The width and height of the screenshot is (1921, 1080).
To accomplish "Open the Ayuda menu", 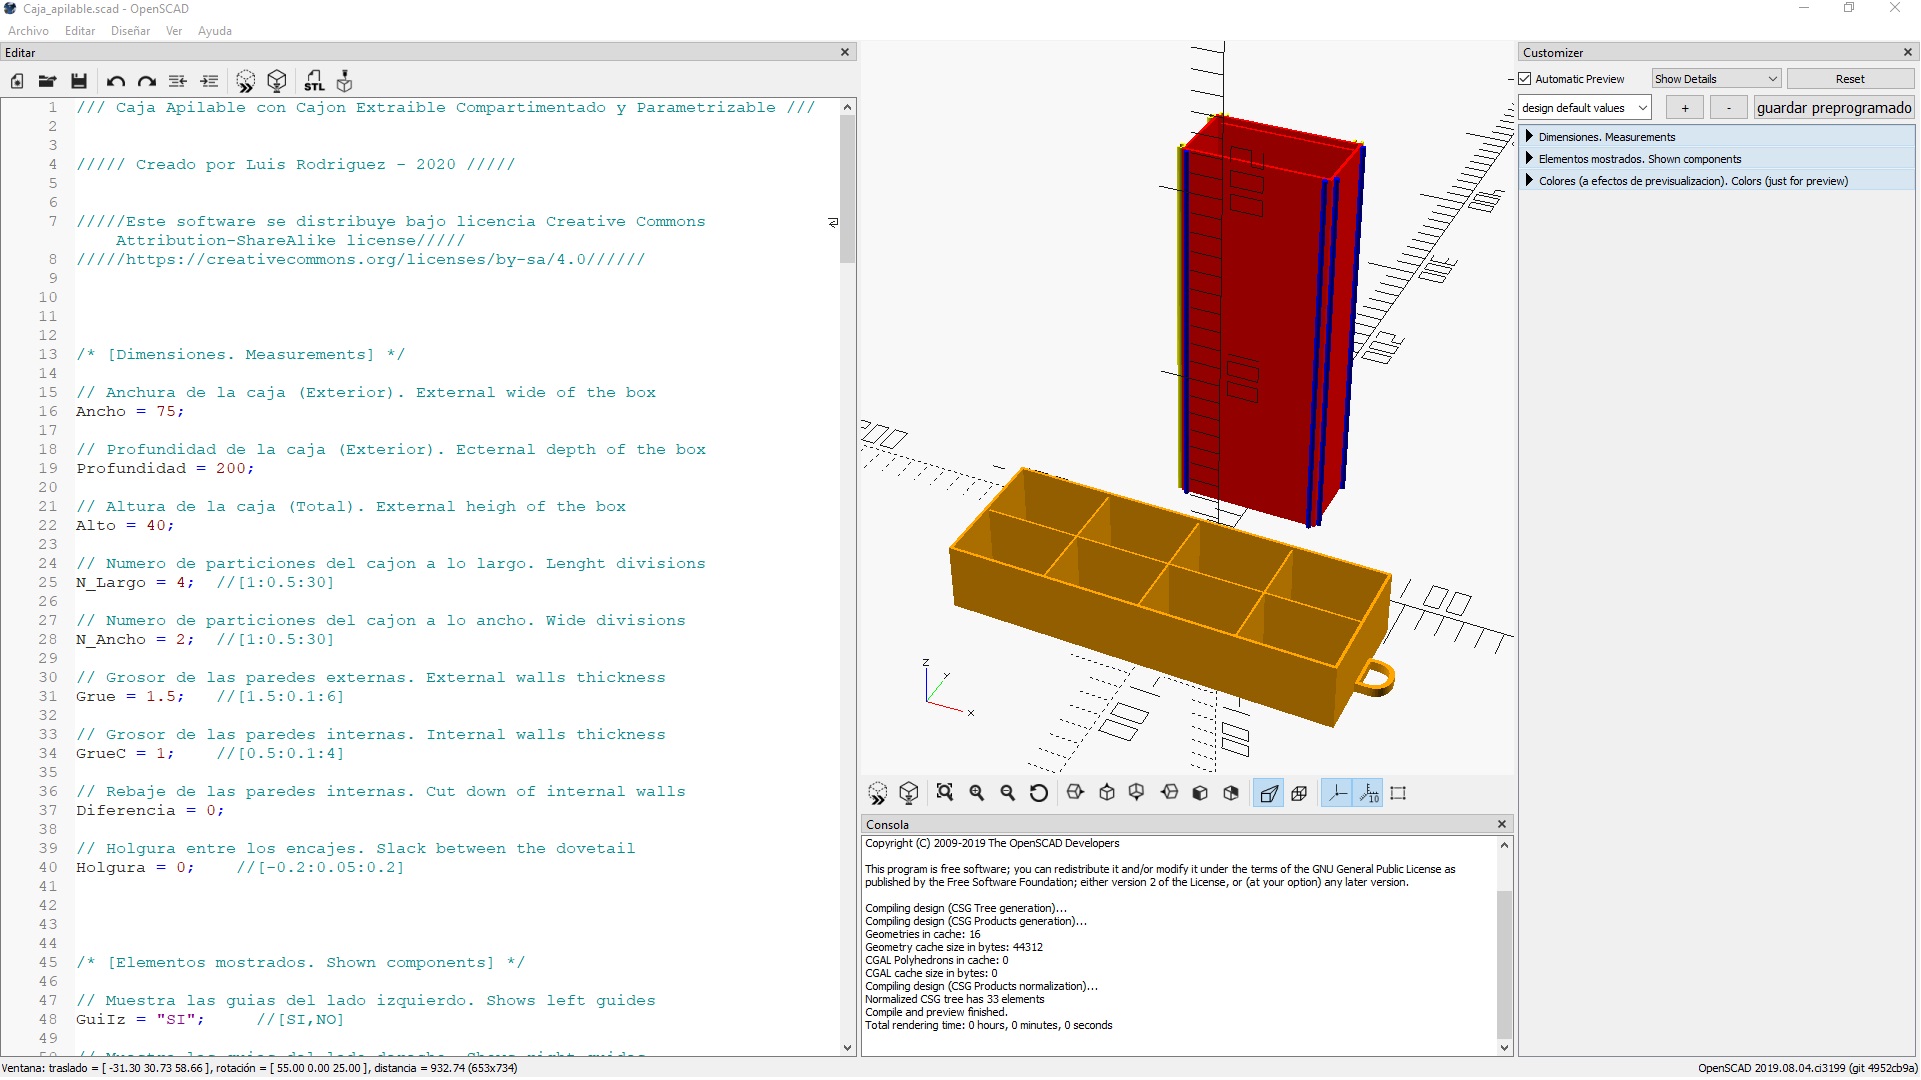I will pyautogui.click(x=215, y=31).
